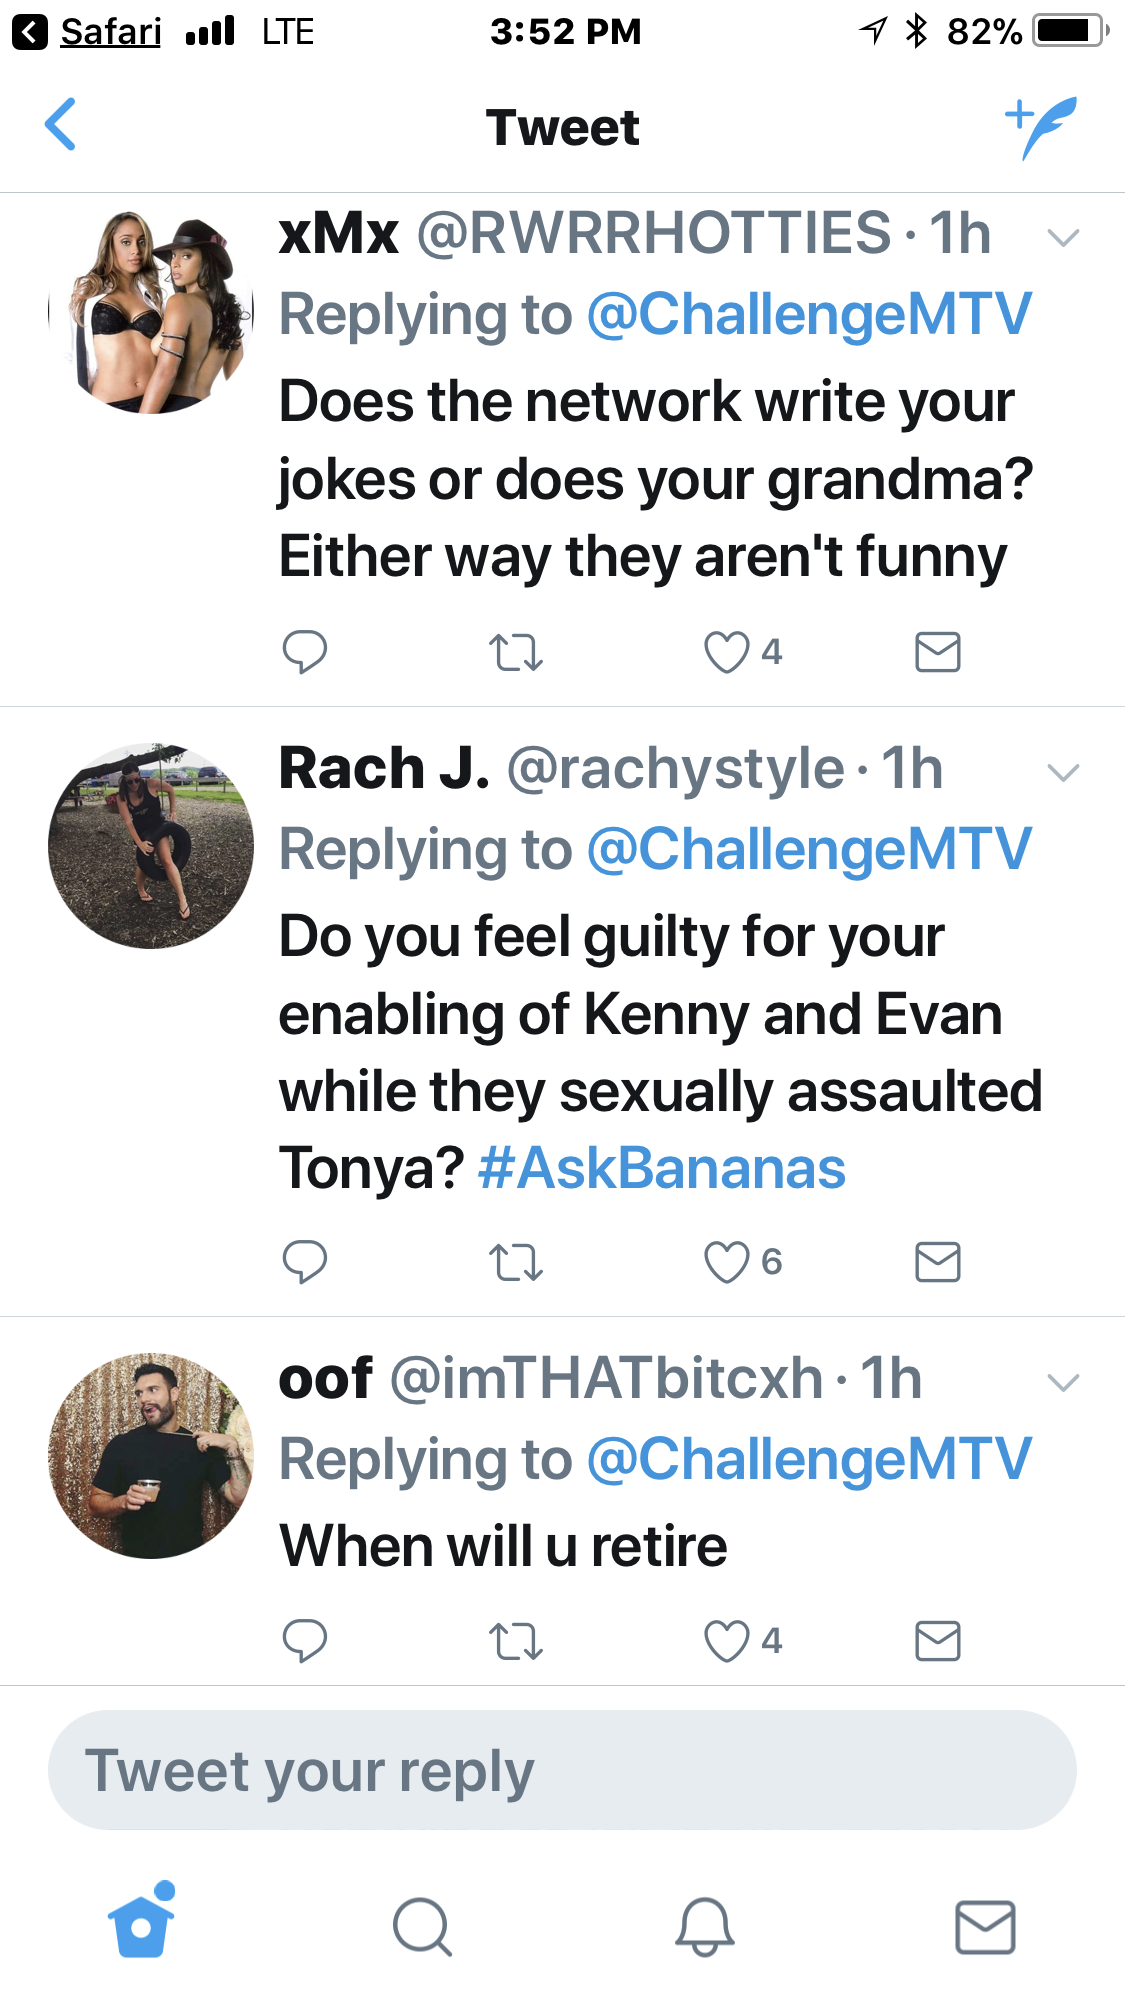This screenshot has width=1125, height=2001.
Task: View Rach J.'s profile picture
Action: pos(151,846)
